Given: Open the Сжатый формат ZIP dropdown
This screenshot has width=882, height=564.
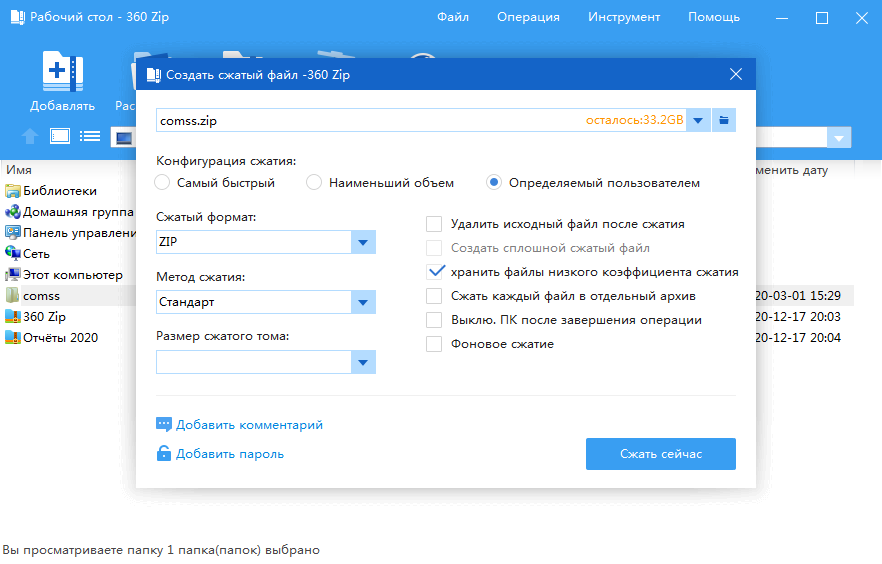Looking at the screenshot, I should [x=363, y=242].
